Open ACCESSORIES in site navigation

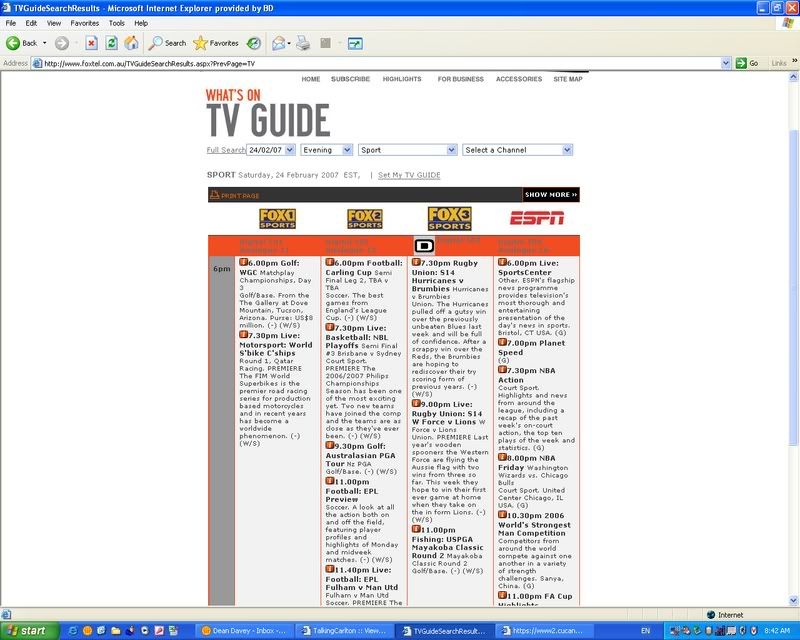tap(519, 79)
